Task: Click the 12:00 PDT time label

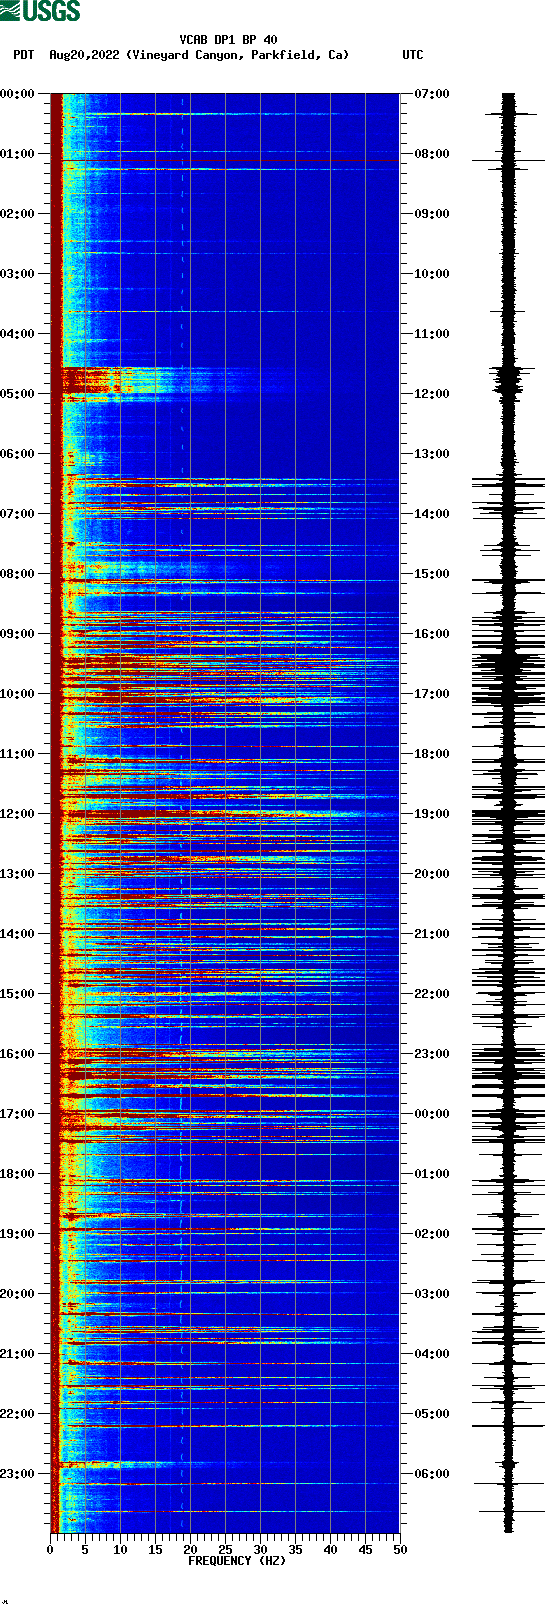Action: (17, 814)
